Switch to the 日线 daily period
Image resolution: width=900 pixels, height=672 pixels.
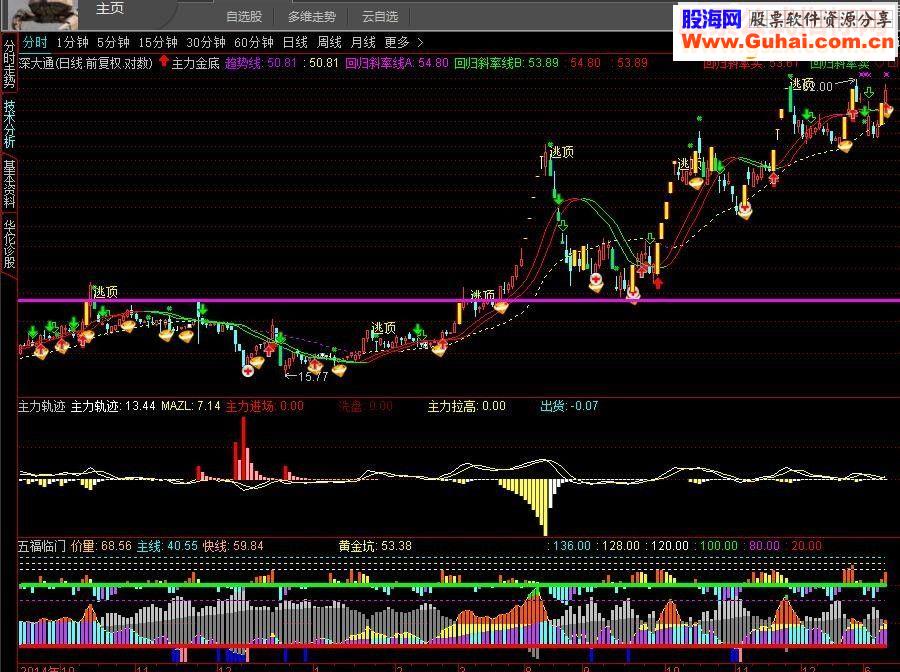(x=295, y=42)
